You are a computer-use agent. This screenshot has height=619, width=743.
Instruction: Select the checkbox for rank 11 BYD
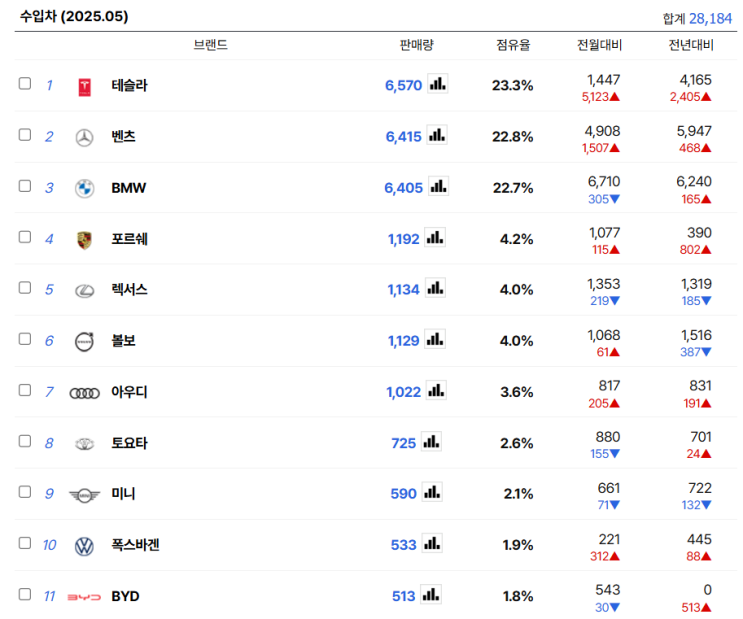(25, 594)
